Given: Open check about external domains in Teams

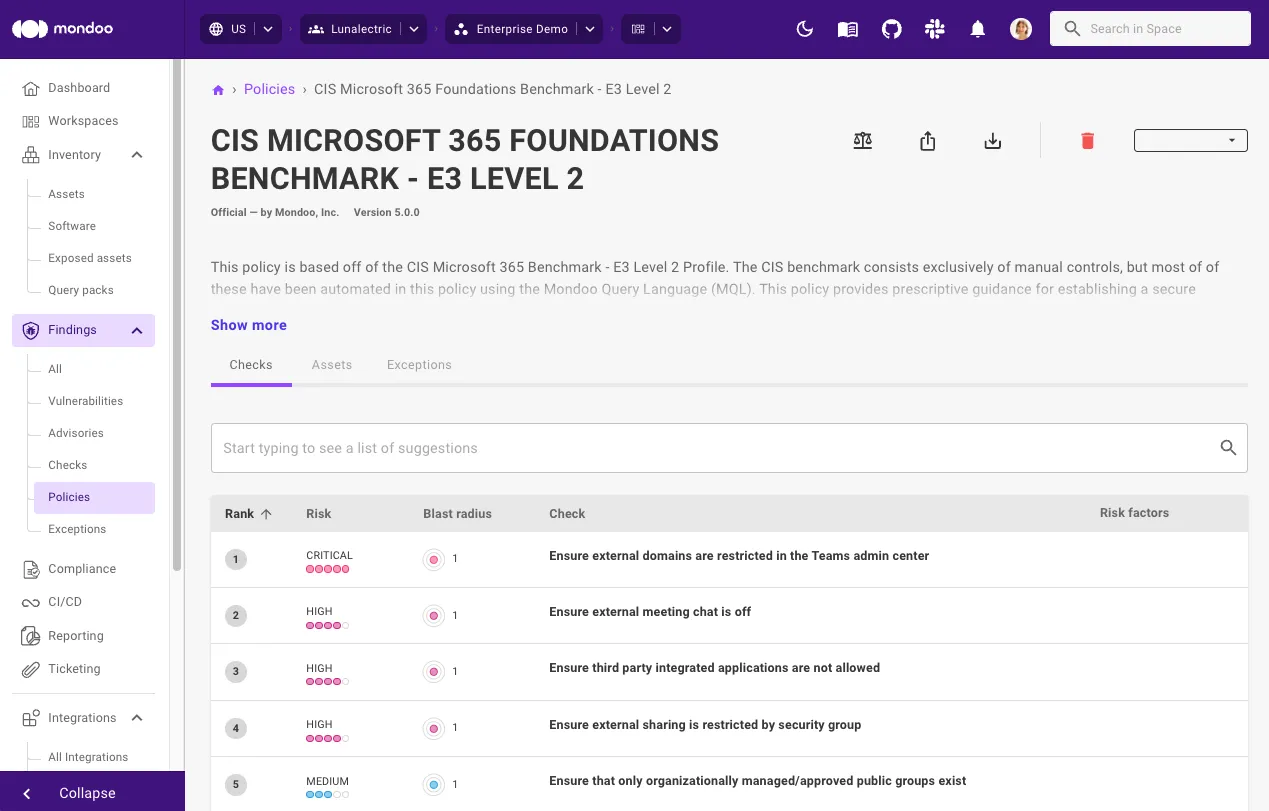Looking at the screenshot, I should pyautogui.click(x=739, y=556).
